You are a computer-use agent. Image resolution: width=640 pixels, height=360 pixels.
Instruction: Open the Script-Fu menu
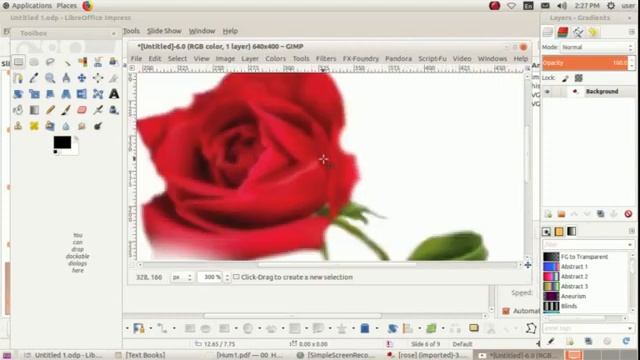432,59
